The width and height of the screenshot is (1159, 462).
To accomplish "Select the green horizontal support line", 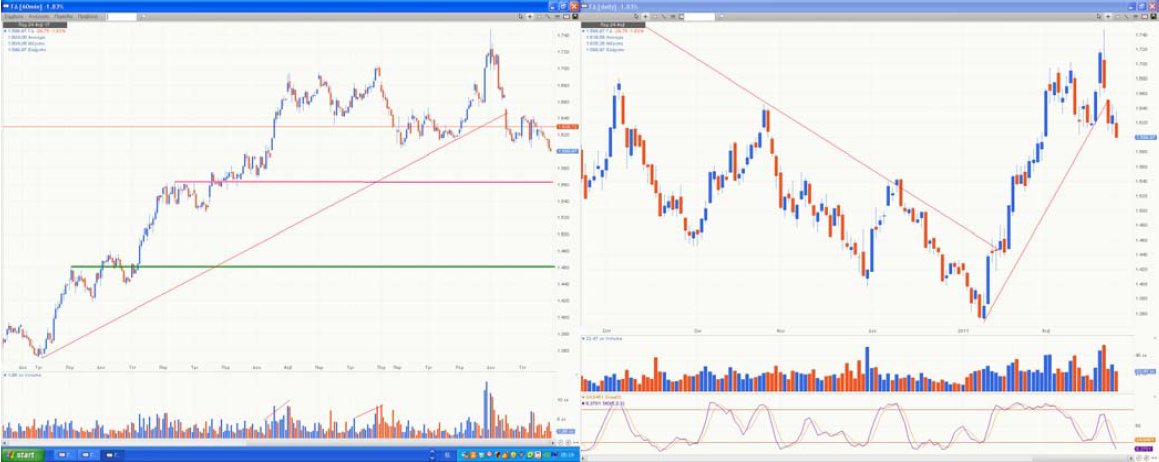I will [300, 266].
